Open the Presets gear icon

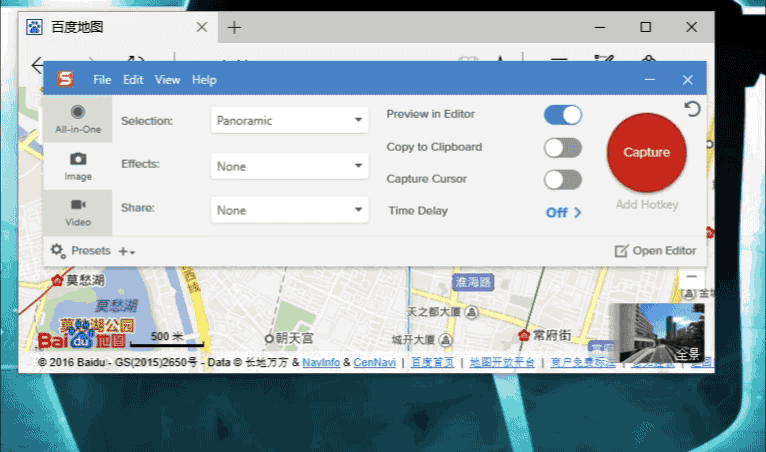click(58, 251)
